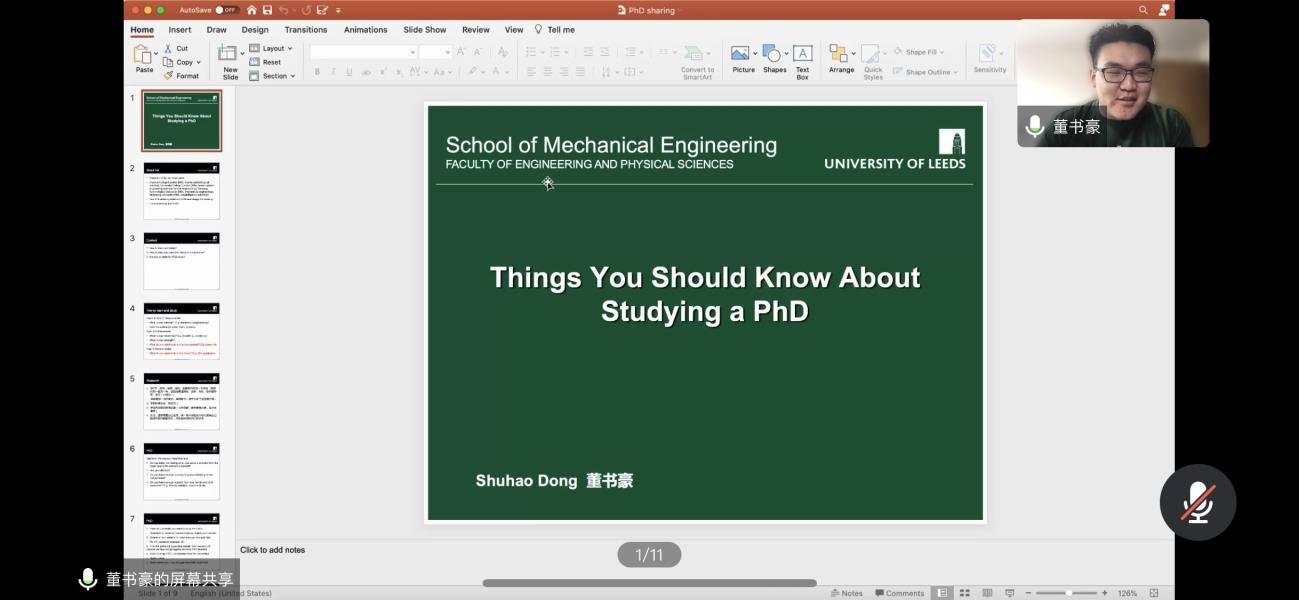Click the Reset slide button
The image size is (1299, 600).
[x=266, y=62]
